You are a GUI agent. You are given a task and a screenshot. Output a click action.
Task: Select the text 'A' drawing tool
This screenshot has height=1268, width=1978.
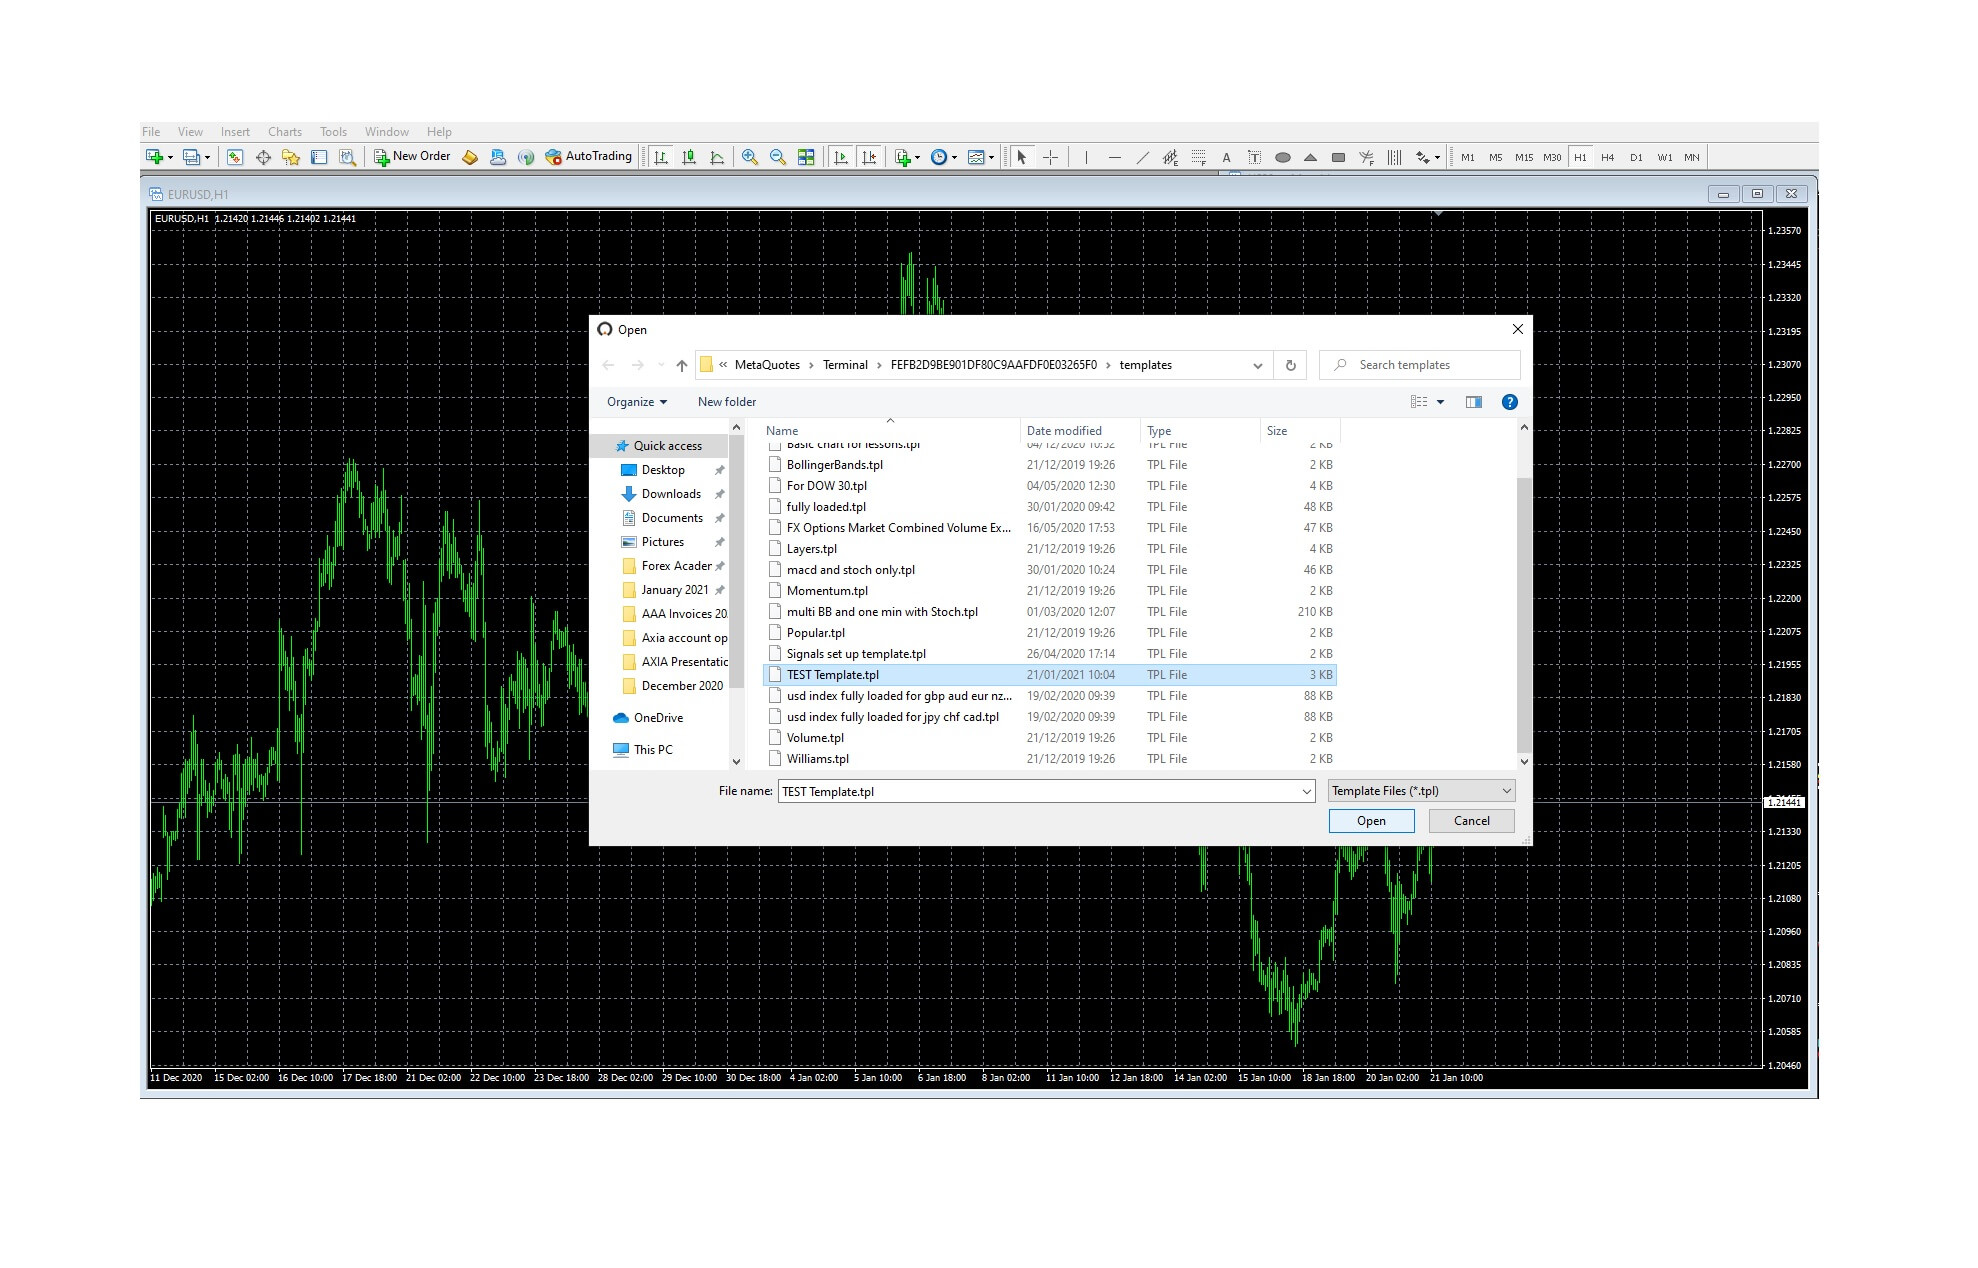pos(1226,157)
